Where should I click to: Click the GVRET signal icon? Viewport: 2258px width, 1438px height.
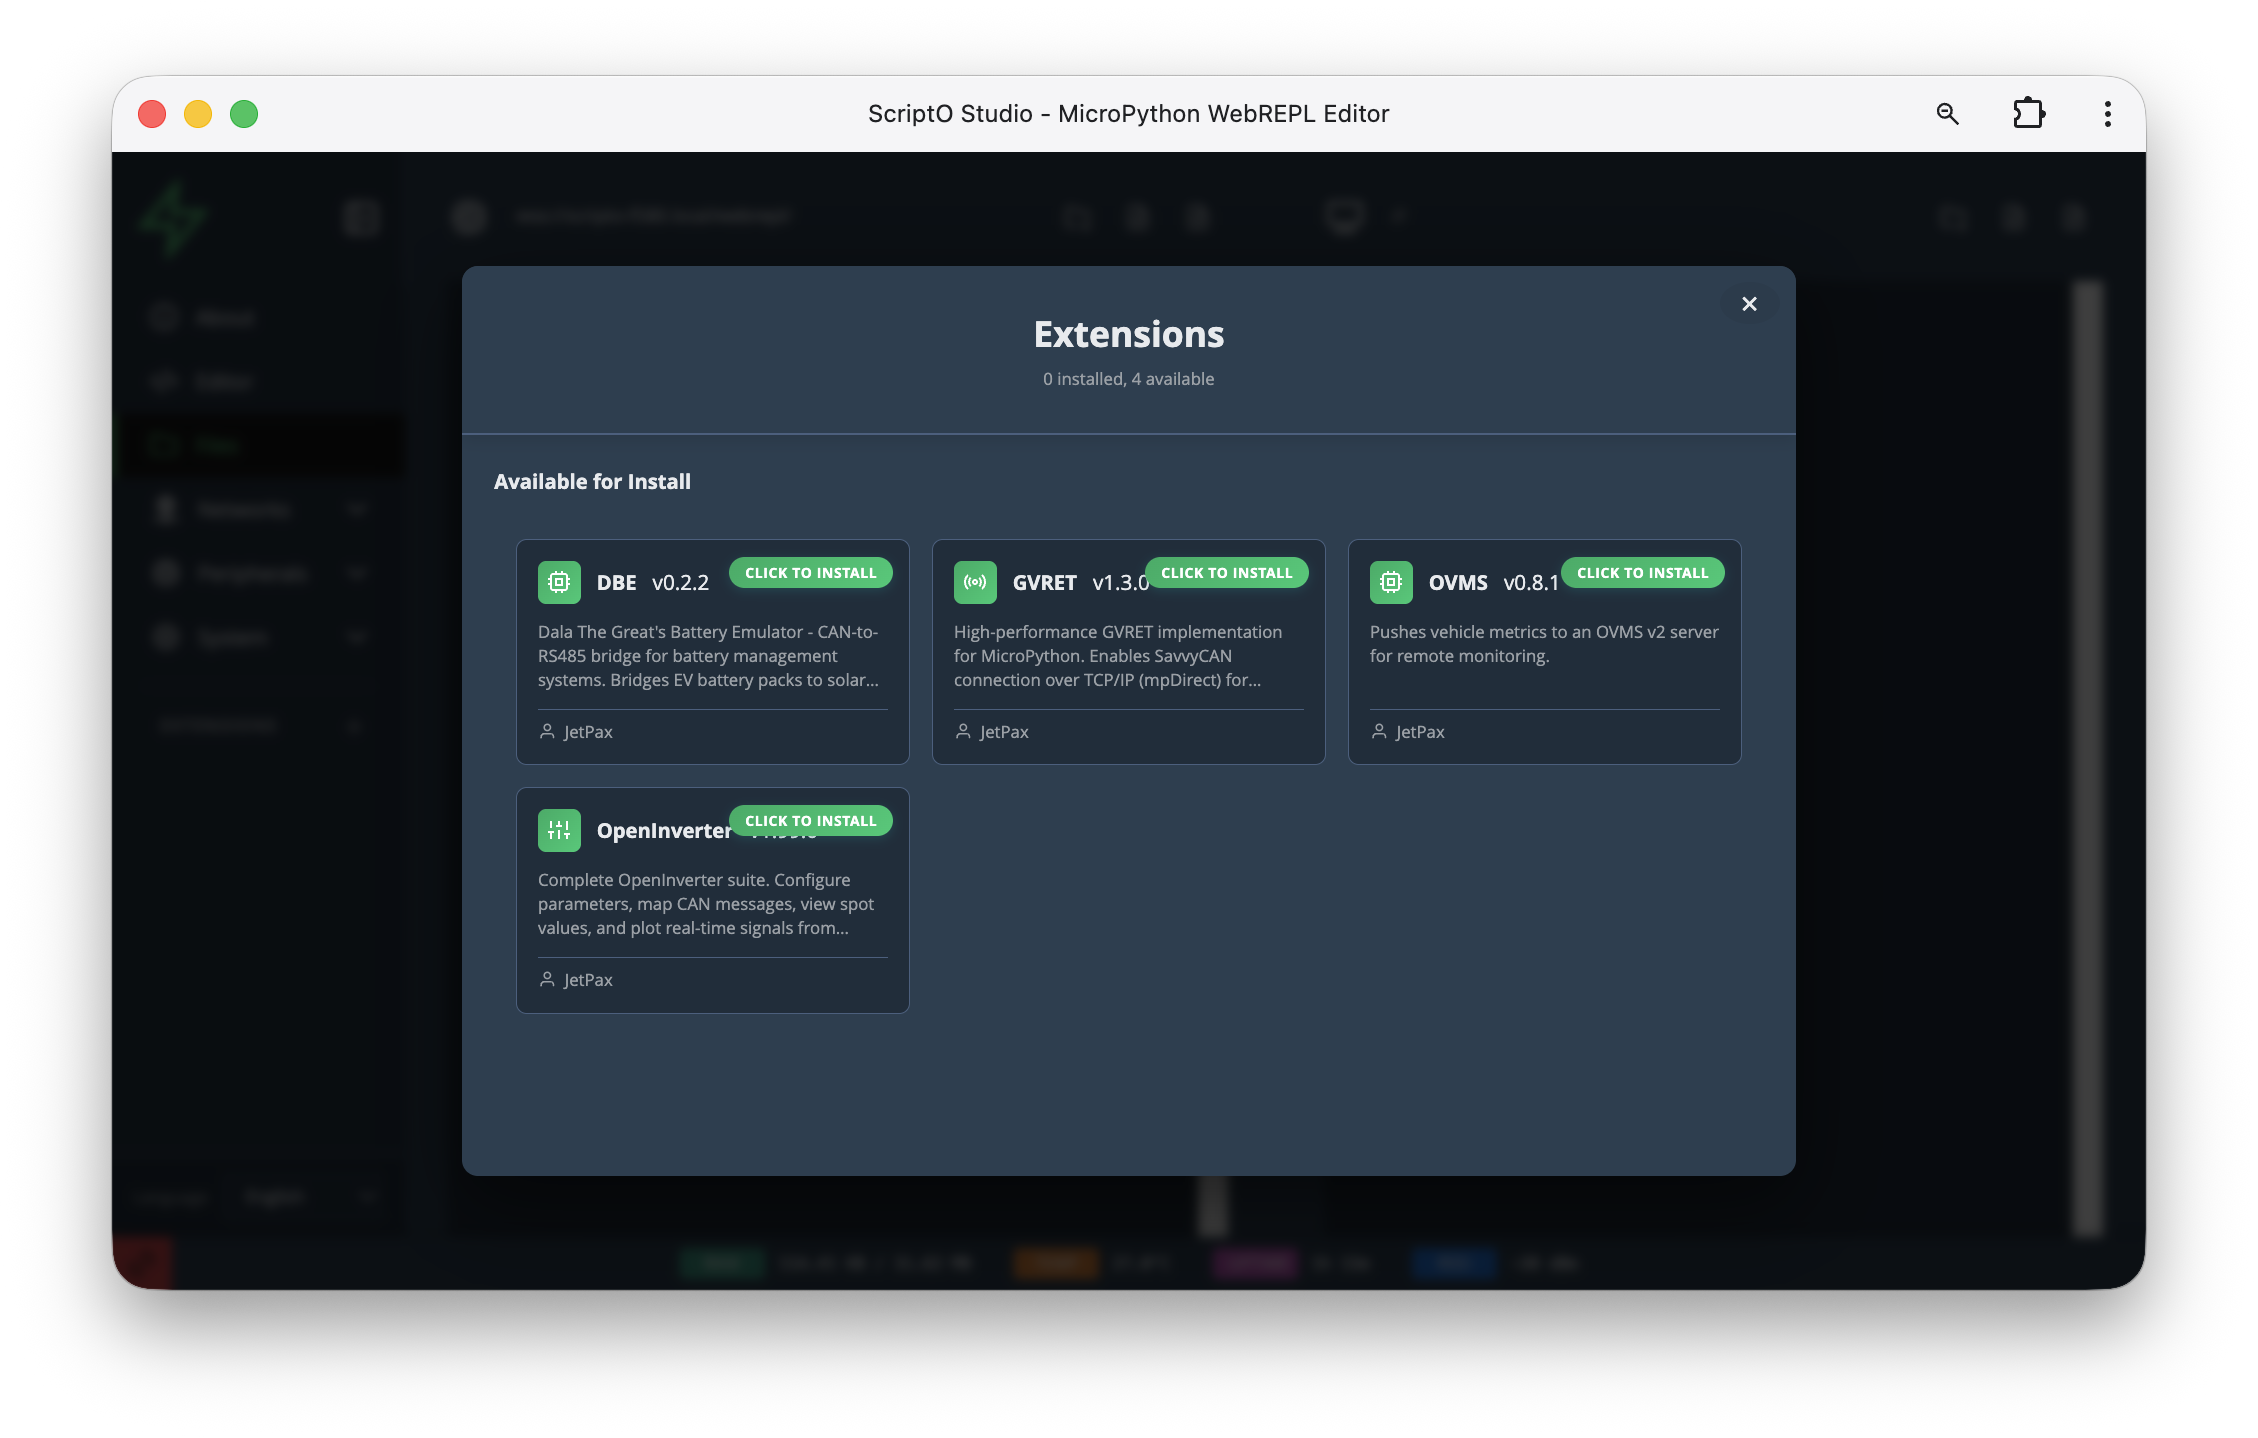click(975, 582)
